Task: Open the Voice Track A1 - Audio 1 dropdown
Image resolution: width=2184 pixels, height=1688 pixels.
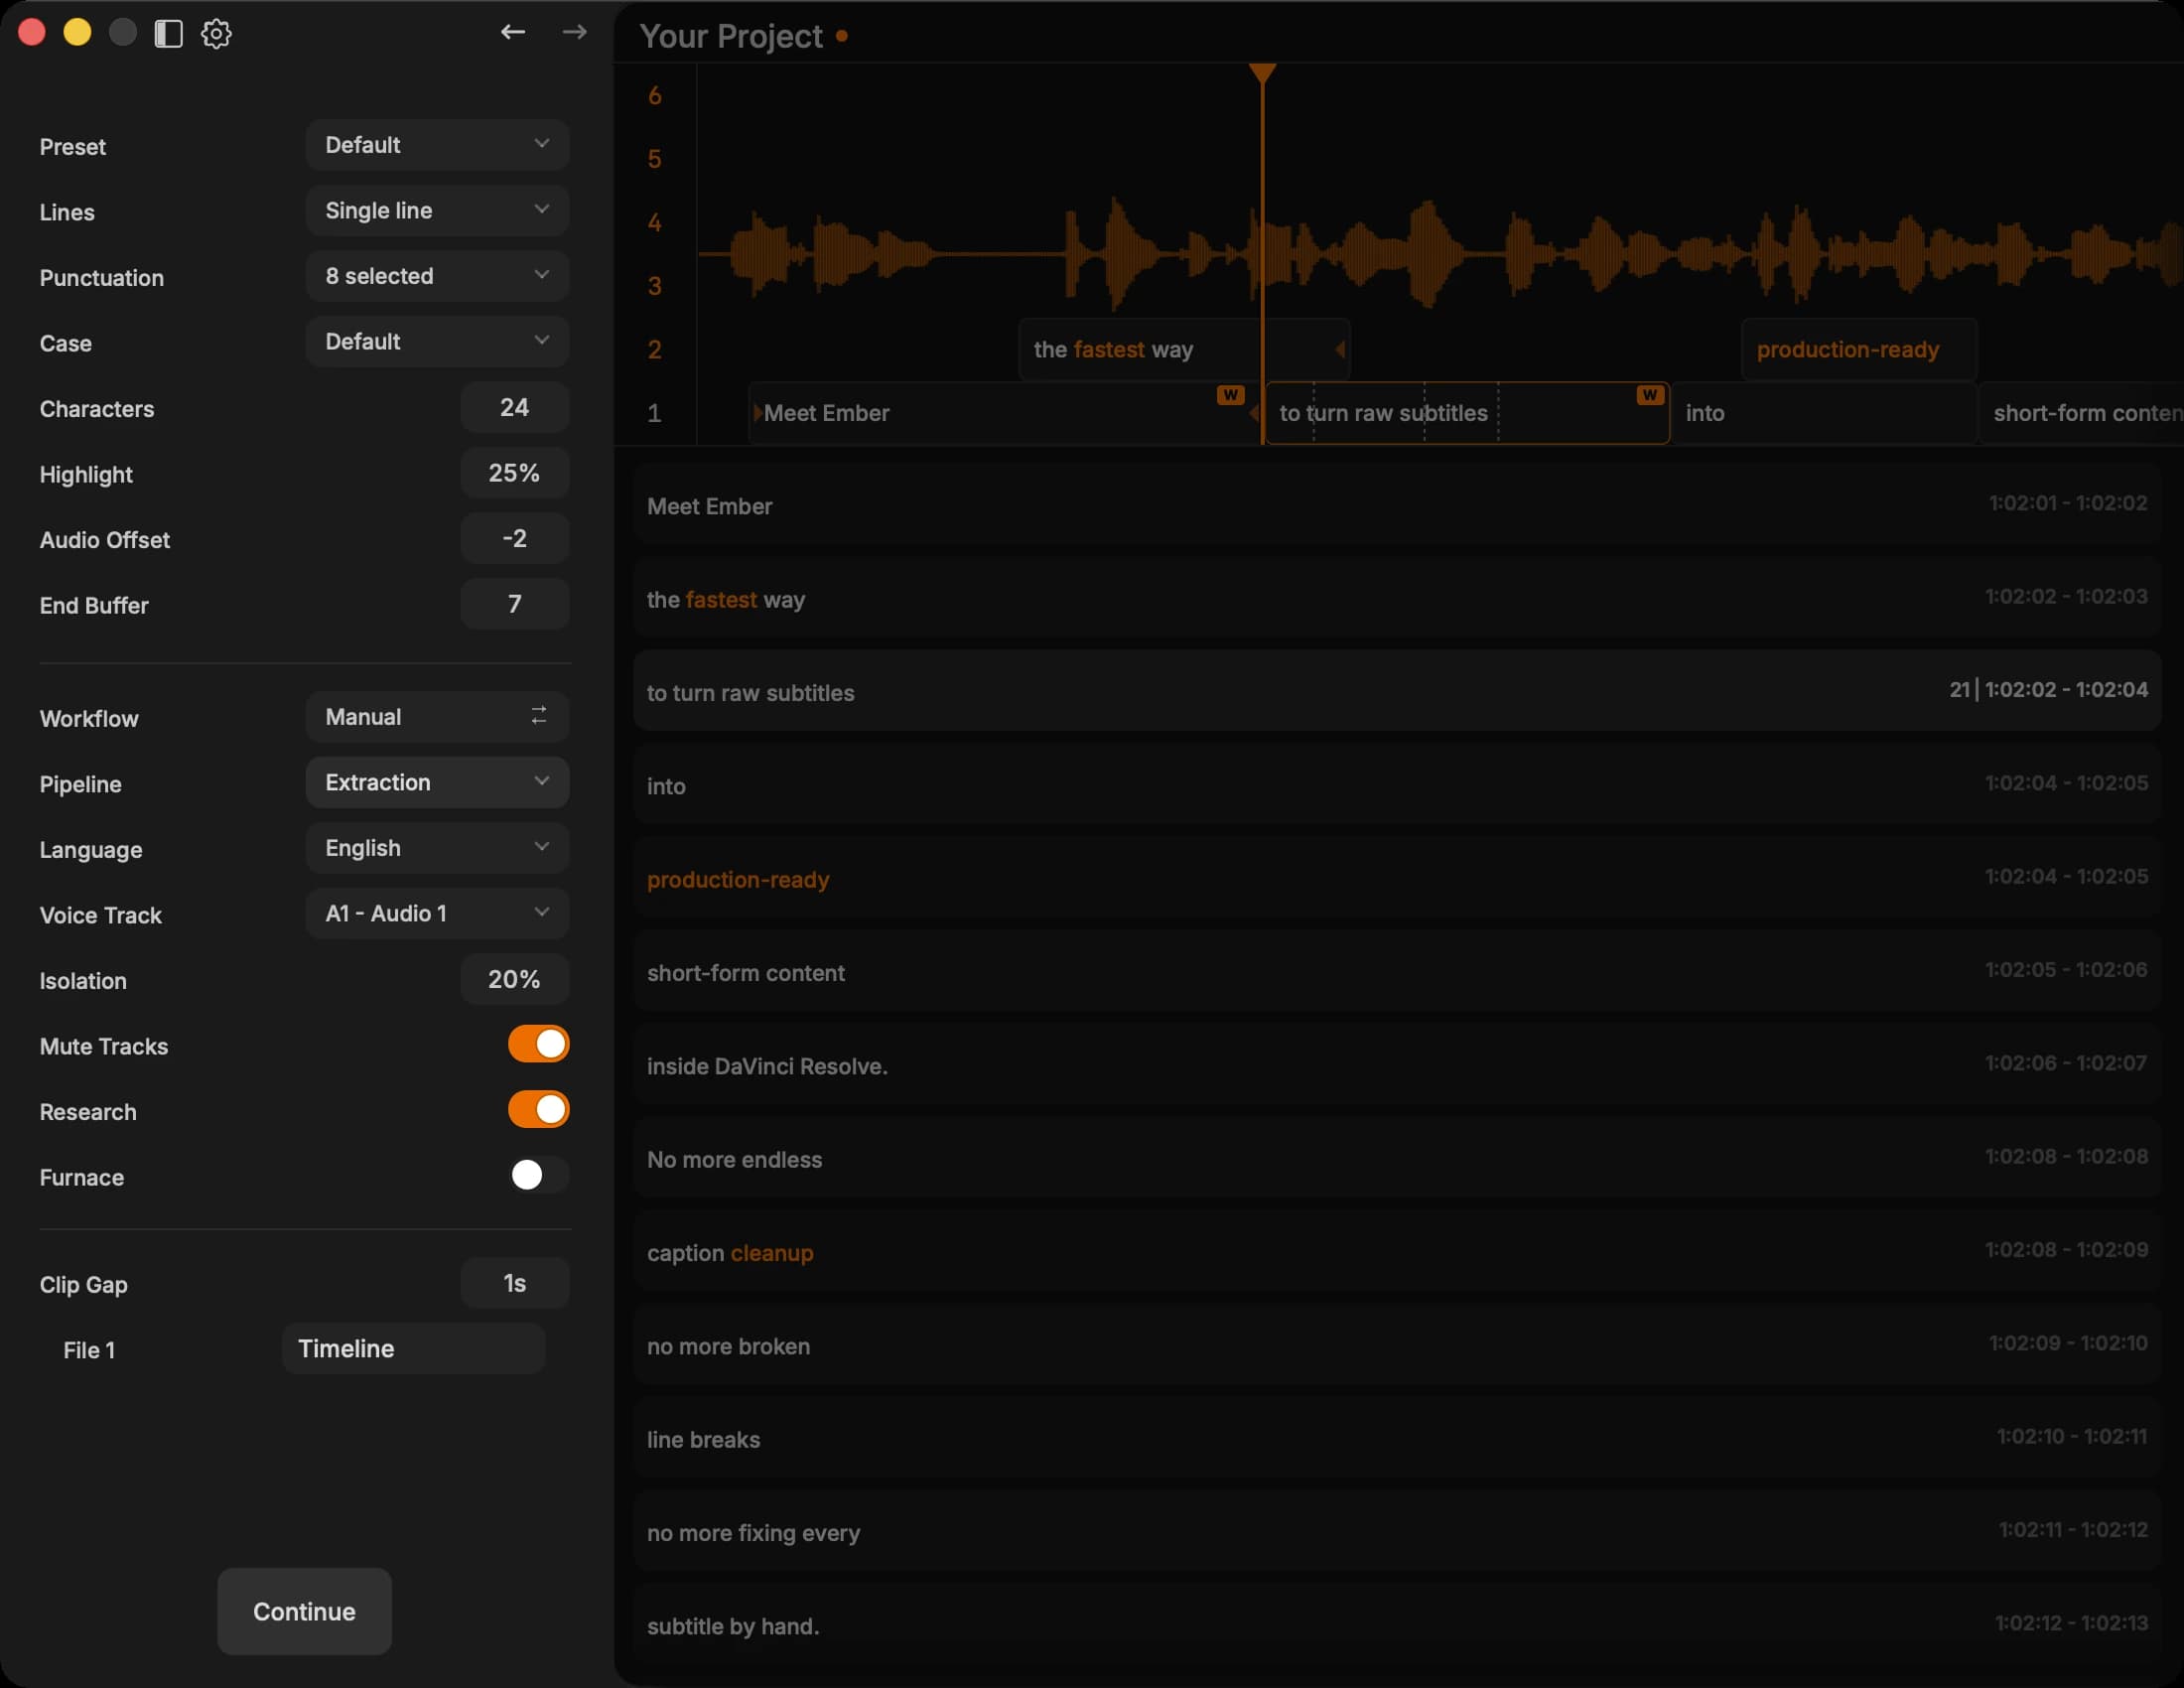Action: click(x=437, y=913)
